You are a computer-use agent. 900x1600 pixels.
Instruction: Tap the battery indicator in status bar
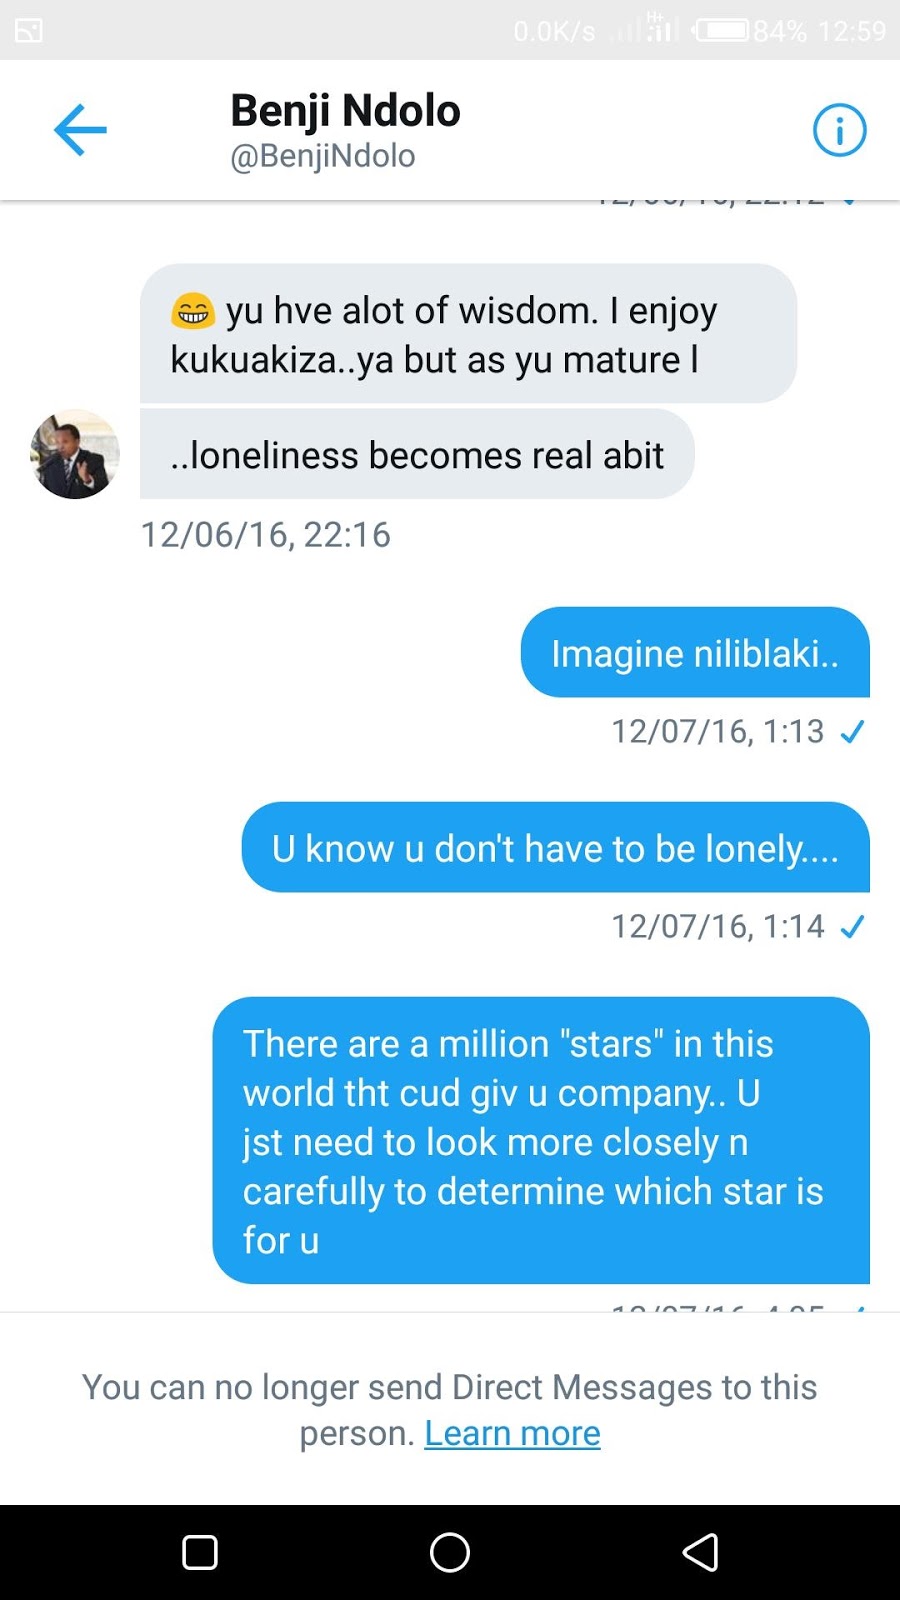(722, 31)
